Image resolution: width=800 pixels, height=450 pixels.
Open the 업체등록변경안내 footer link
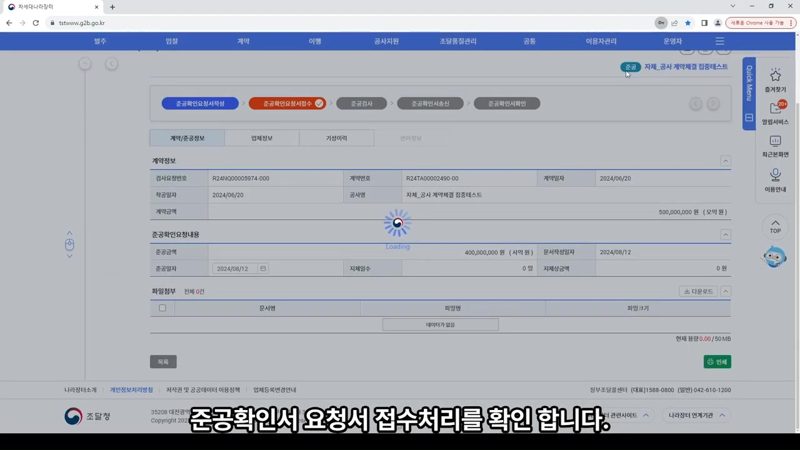274,390
